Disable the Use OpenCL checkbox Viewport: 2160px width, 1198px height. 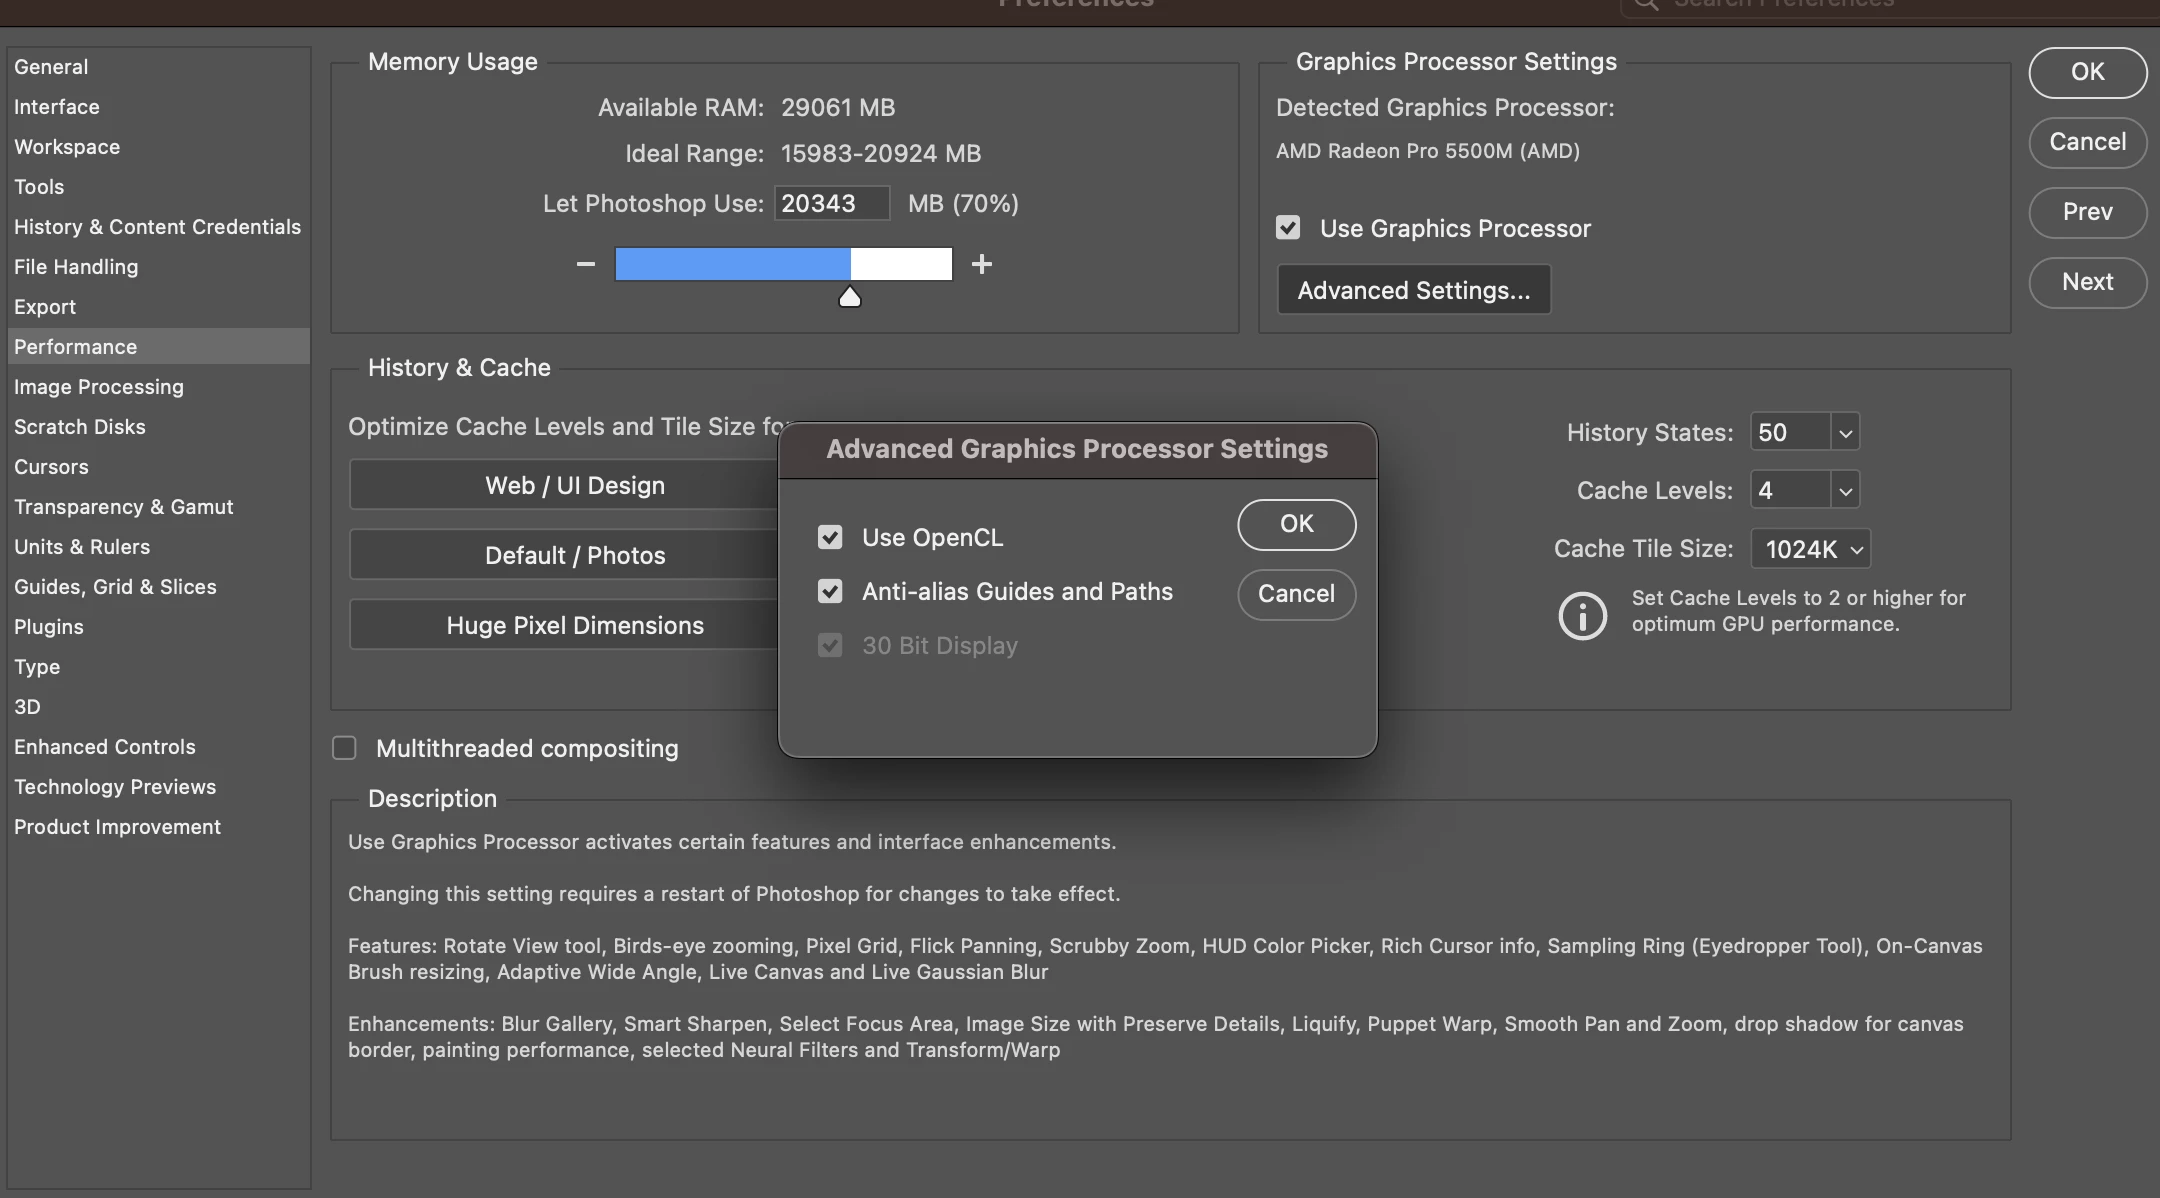pyautogui.click(x=830, y=538)
